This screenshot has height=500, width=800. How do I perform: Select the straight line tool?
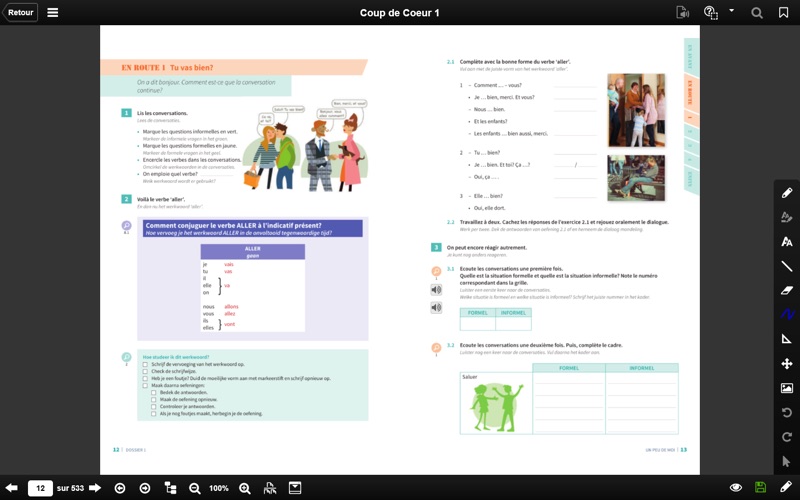tap(787, 266)
